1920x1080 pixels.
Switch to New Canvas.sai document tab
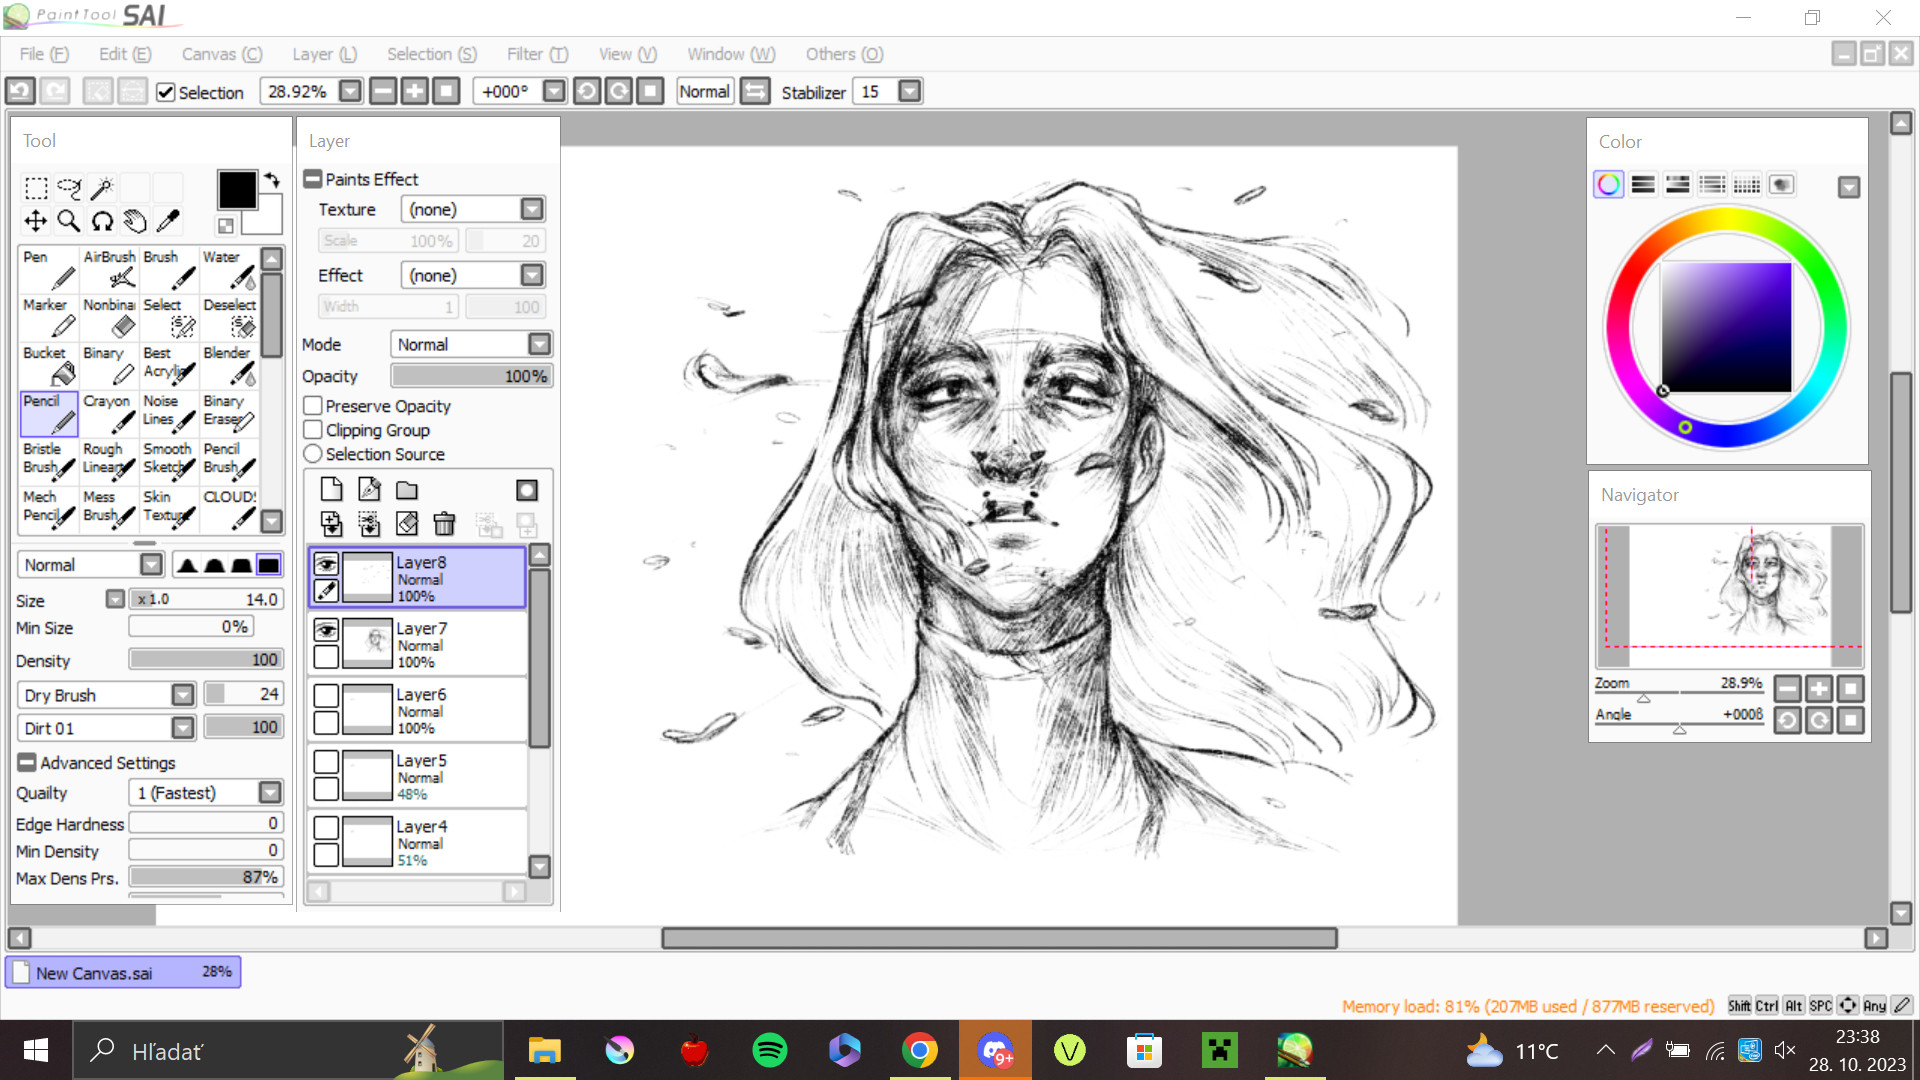click(123, 972)
